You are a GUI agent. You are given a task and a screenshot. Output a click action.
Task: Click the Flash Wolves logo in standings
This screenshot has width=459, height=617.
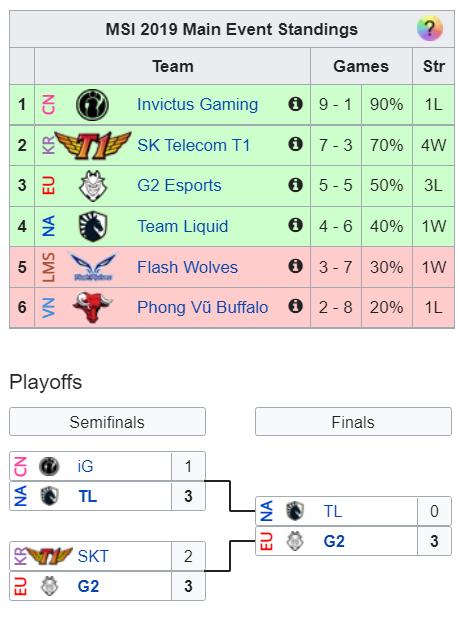(93, 267)
